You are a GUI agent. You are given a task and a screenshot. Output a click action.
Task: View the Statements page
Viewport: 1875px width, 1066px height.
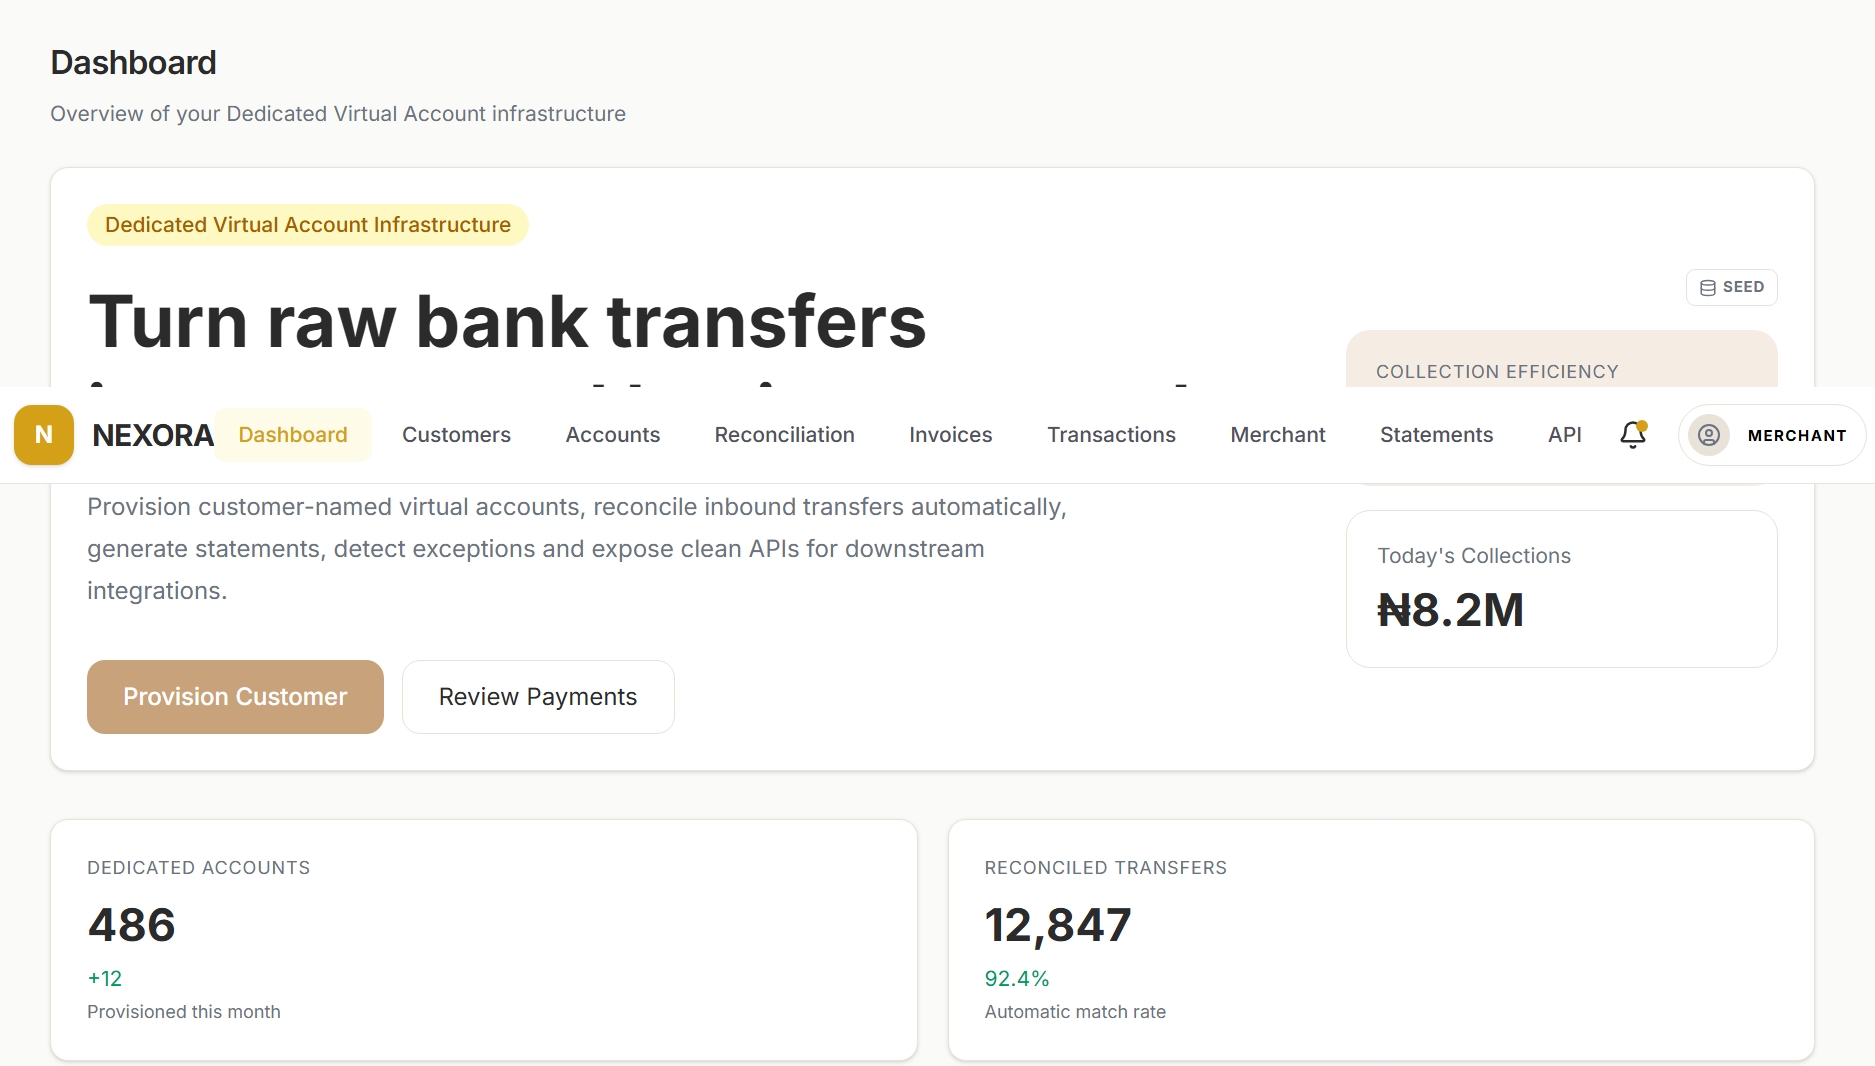(x=1436, y=435)
